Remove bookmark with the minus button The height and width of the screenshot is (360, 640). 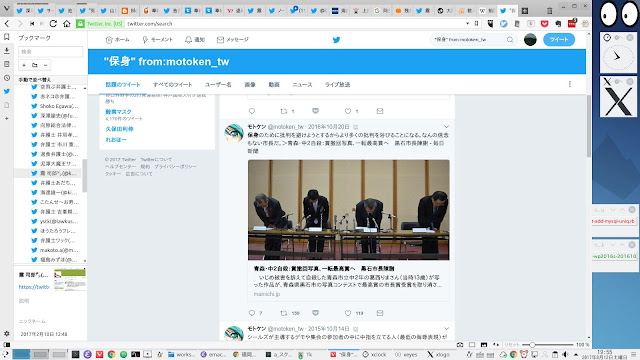(45, 65)
